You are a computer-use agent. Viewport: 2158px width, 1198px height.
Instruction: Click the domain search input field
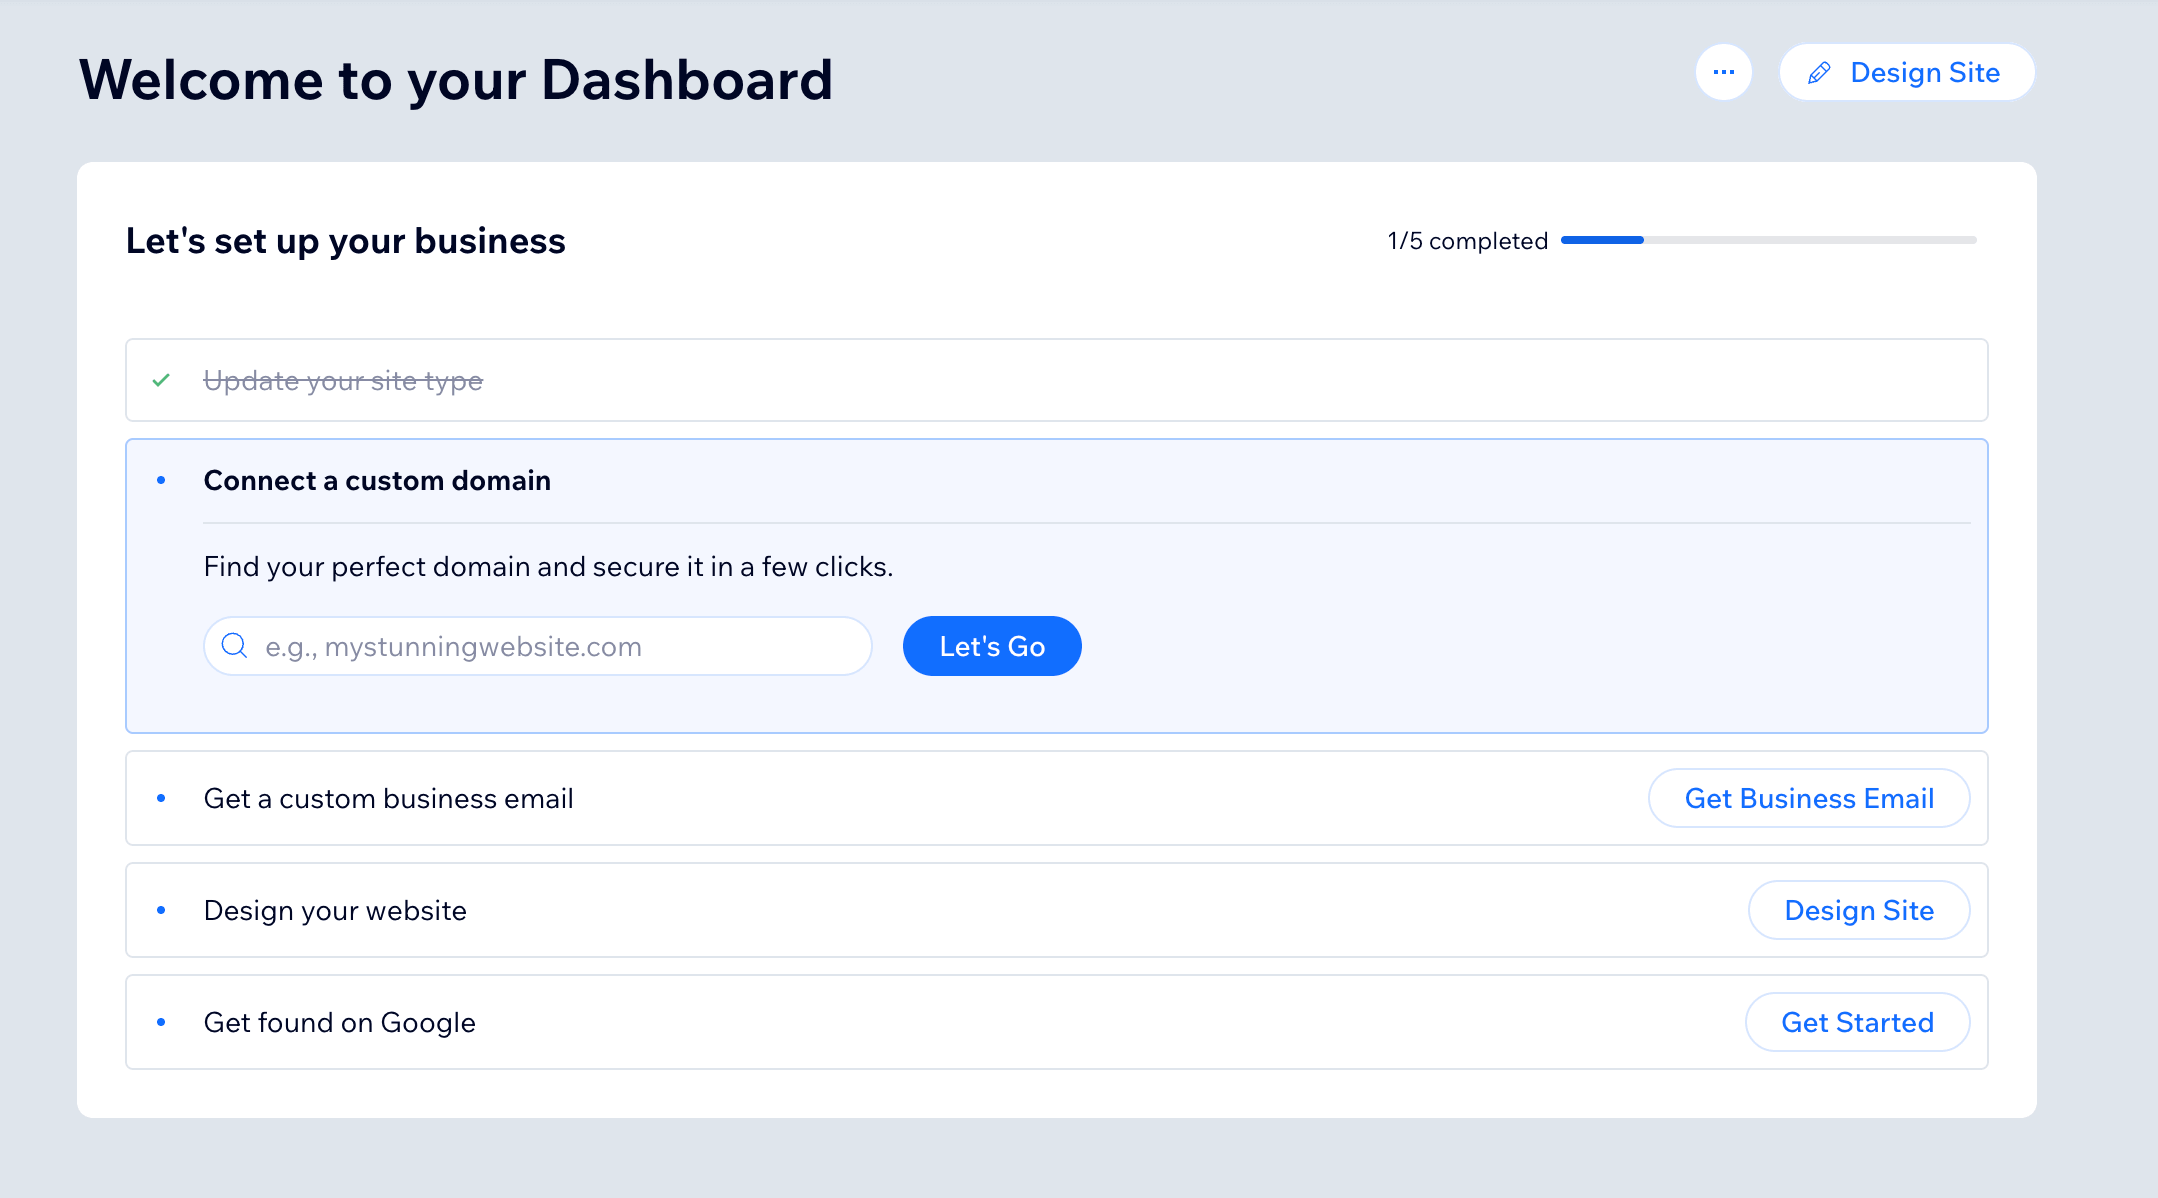538,646
